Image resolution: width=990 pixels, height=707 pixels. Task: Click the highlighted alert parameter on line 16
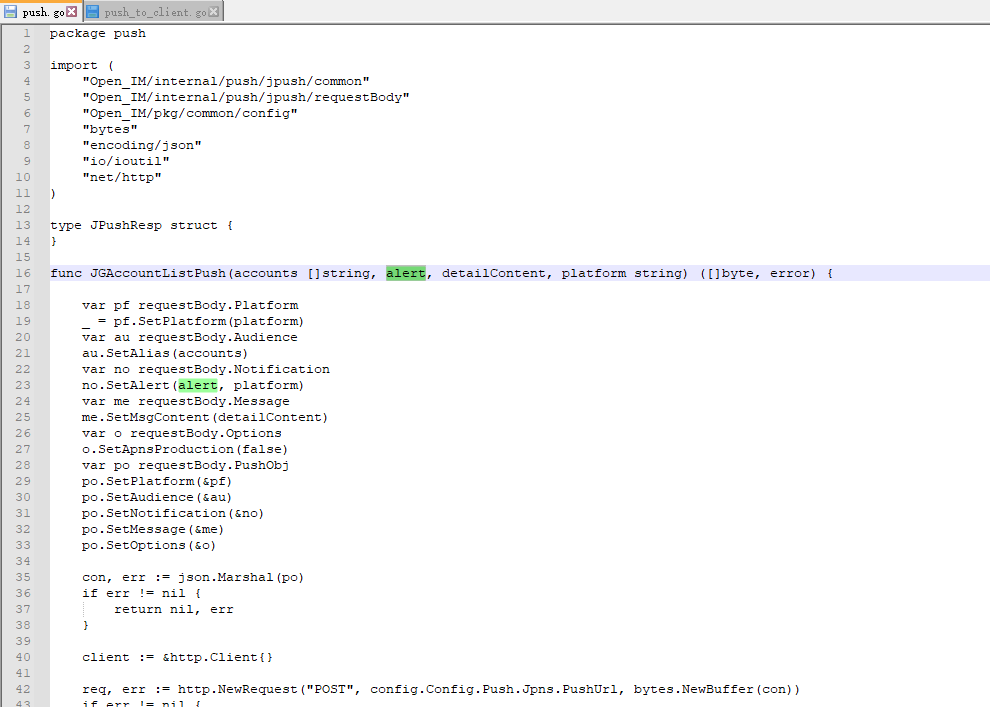[x=404, y=272]
